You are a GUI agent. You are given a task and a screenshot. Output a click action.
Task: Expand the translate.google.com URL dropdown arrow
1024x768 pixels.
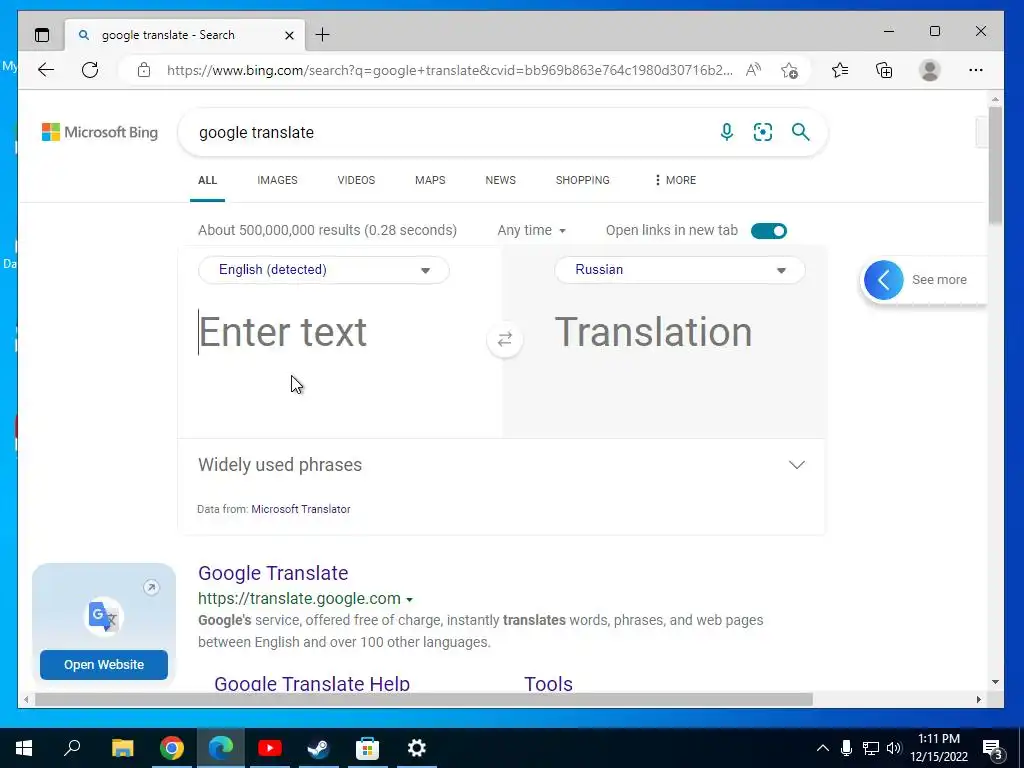(409, 600)
